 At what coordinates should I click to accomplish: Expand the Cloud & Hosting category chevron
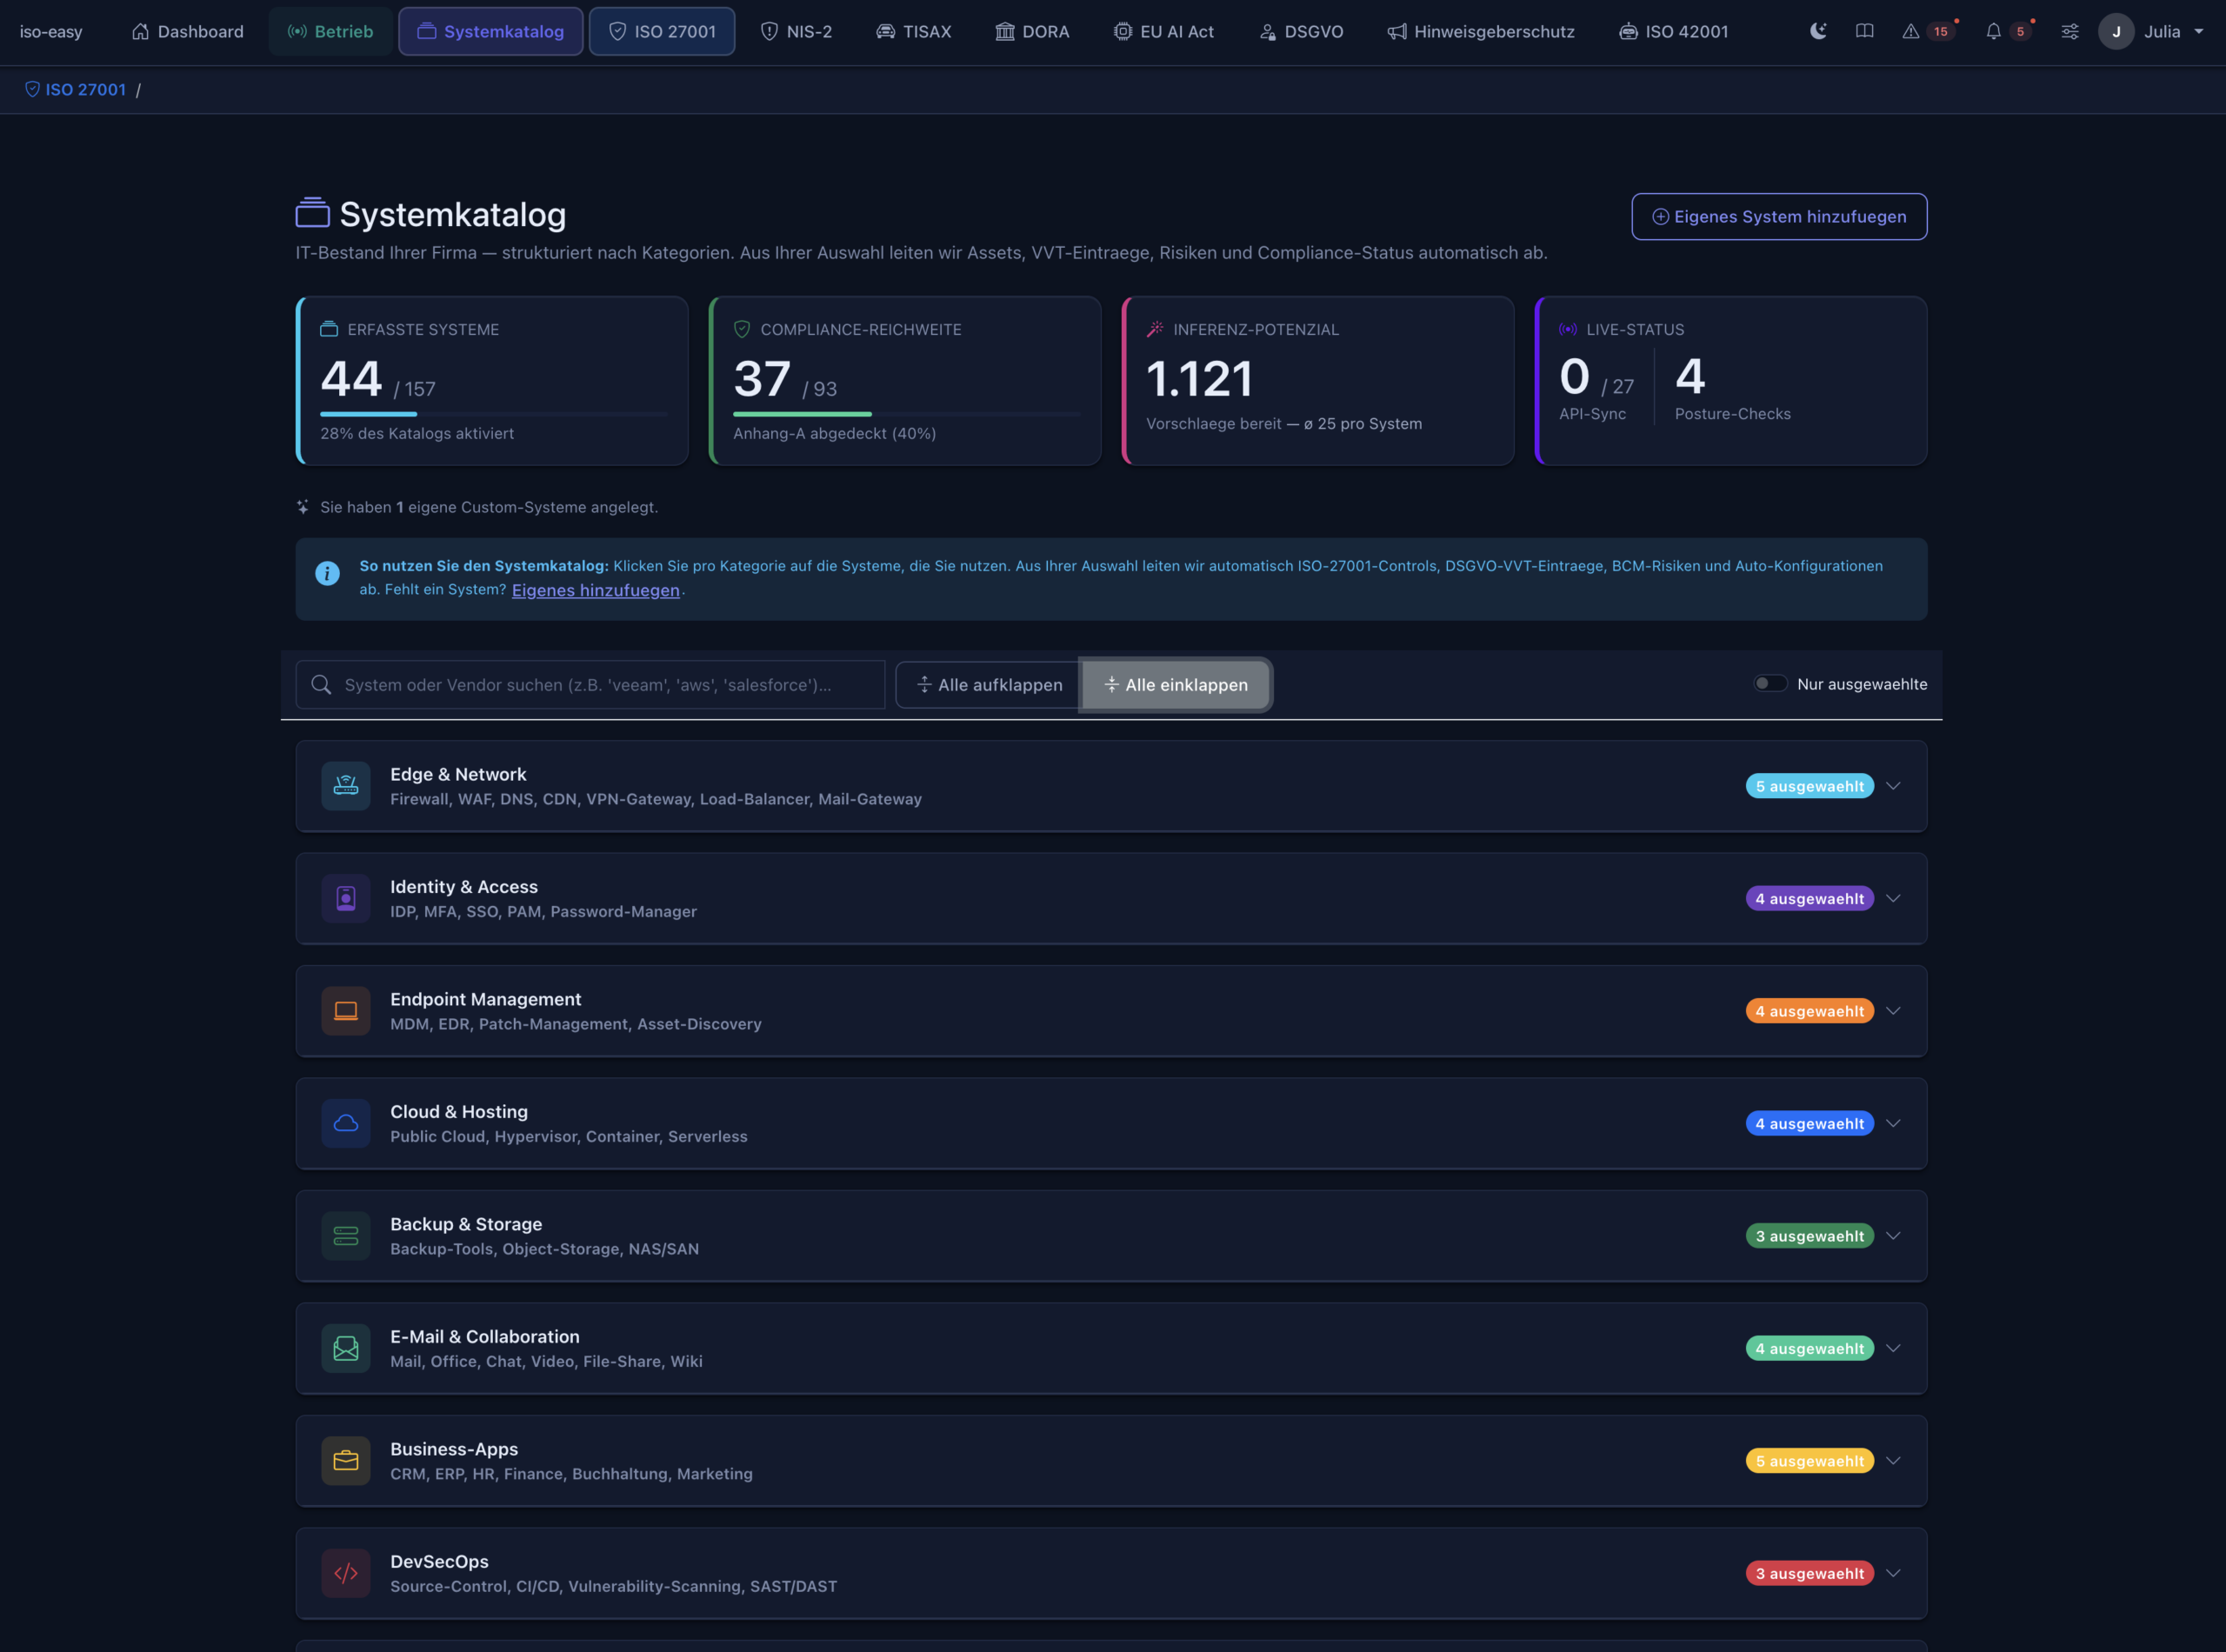coord(1893,1123)
